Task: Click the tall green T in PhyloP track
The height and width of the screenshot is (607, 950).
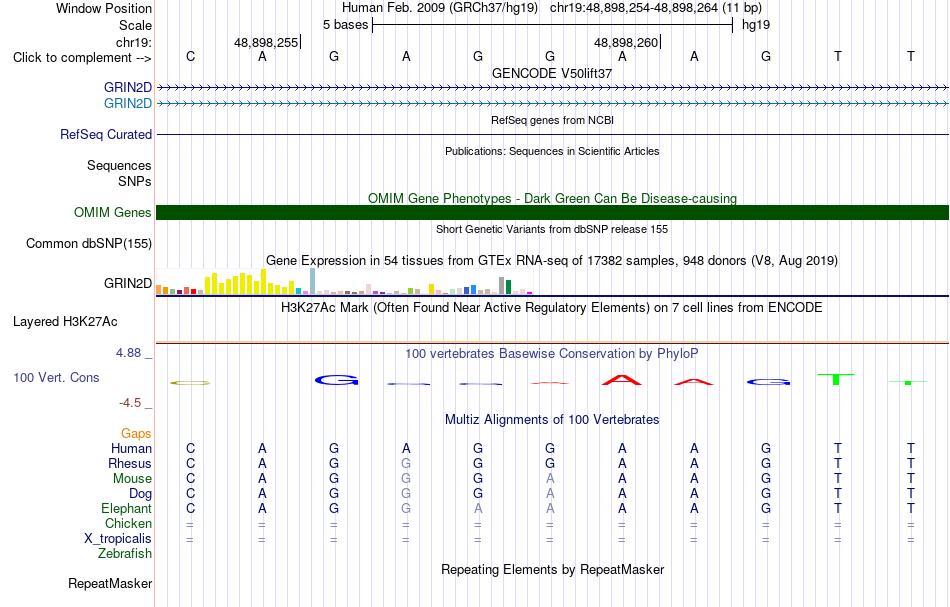Action: click(x=836, y=379)
